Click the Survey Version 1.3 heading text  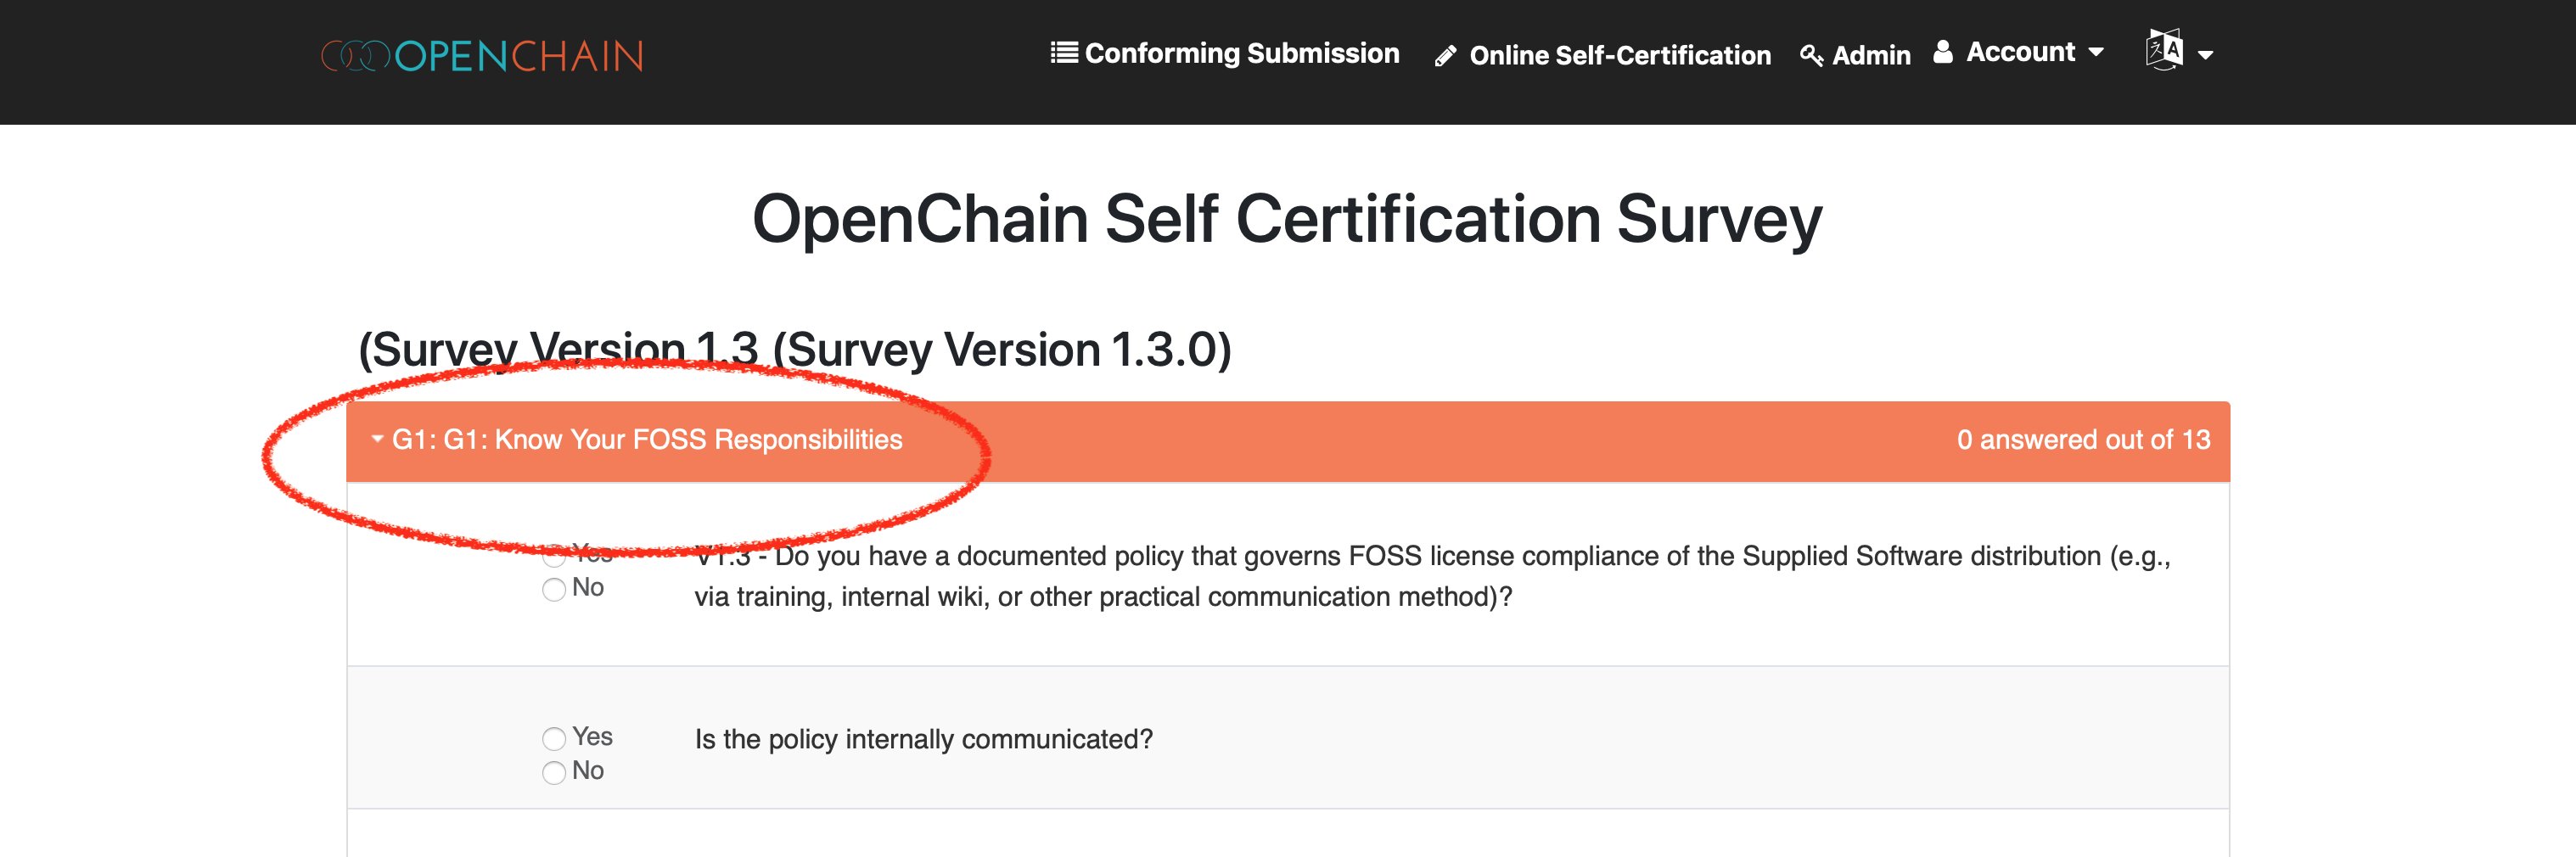tap(795, 349)
